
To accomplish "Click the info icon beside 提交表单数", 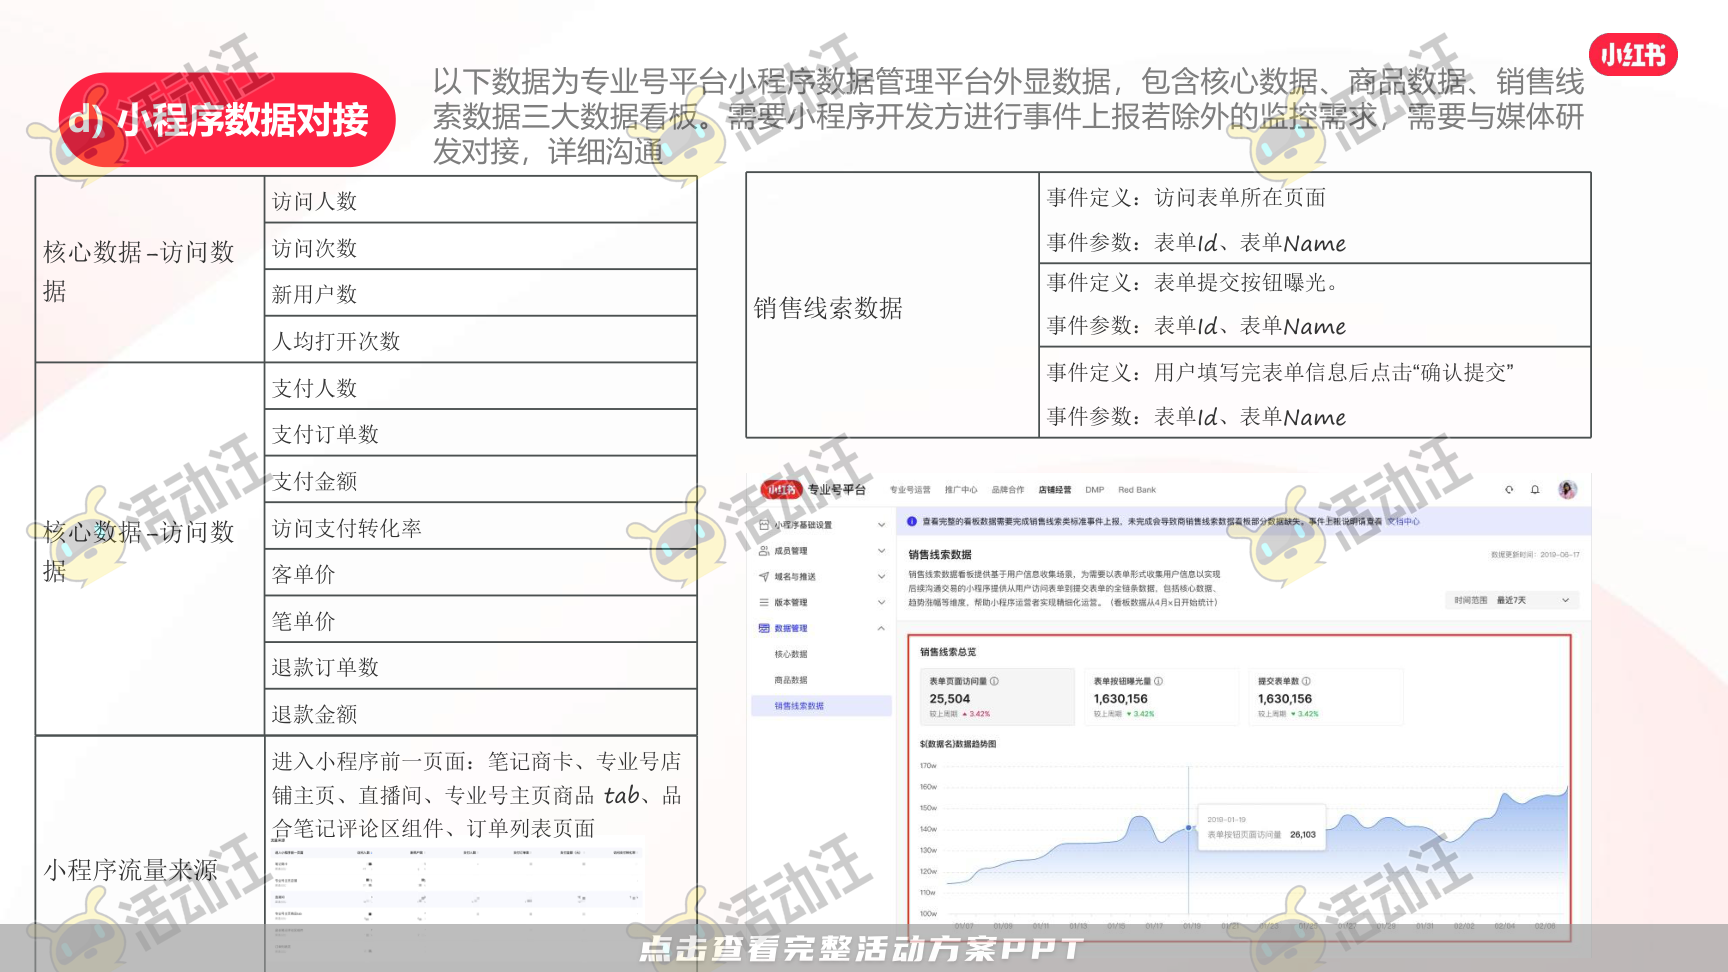I will coord(1306,681).
